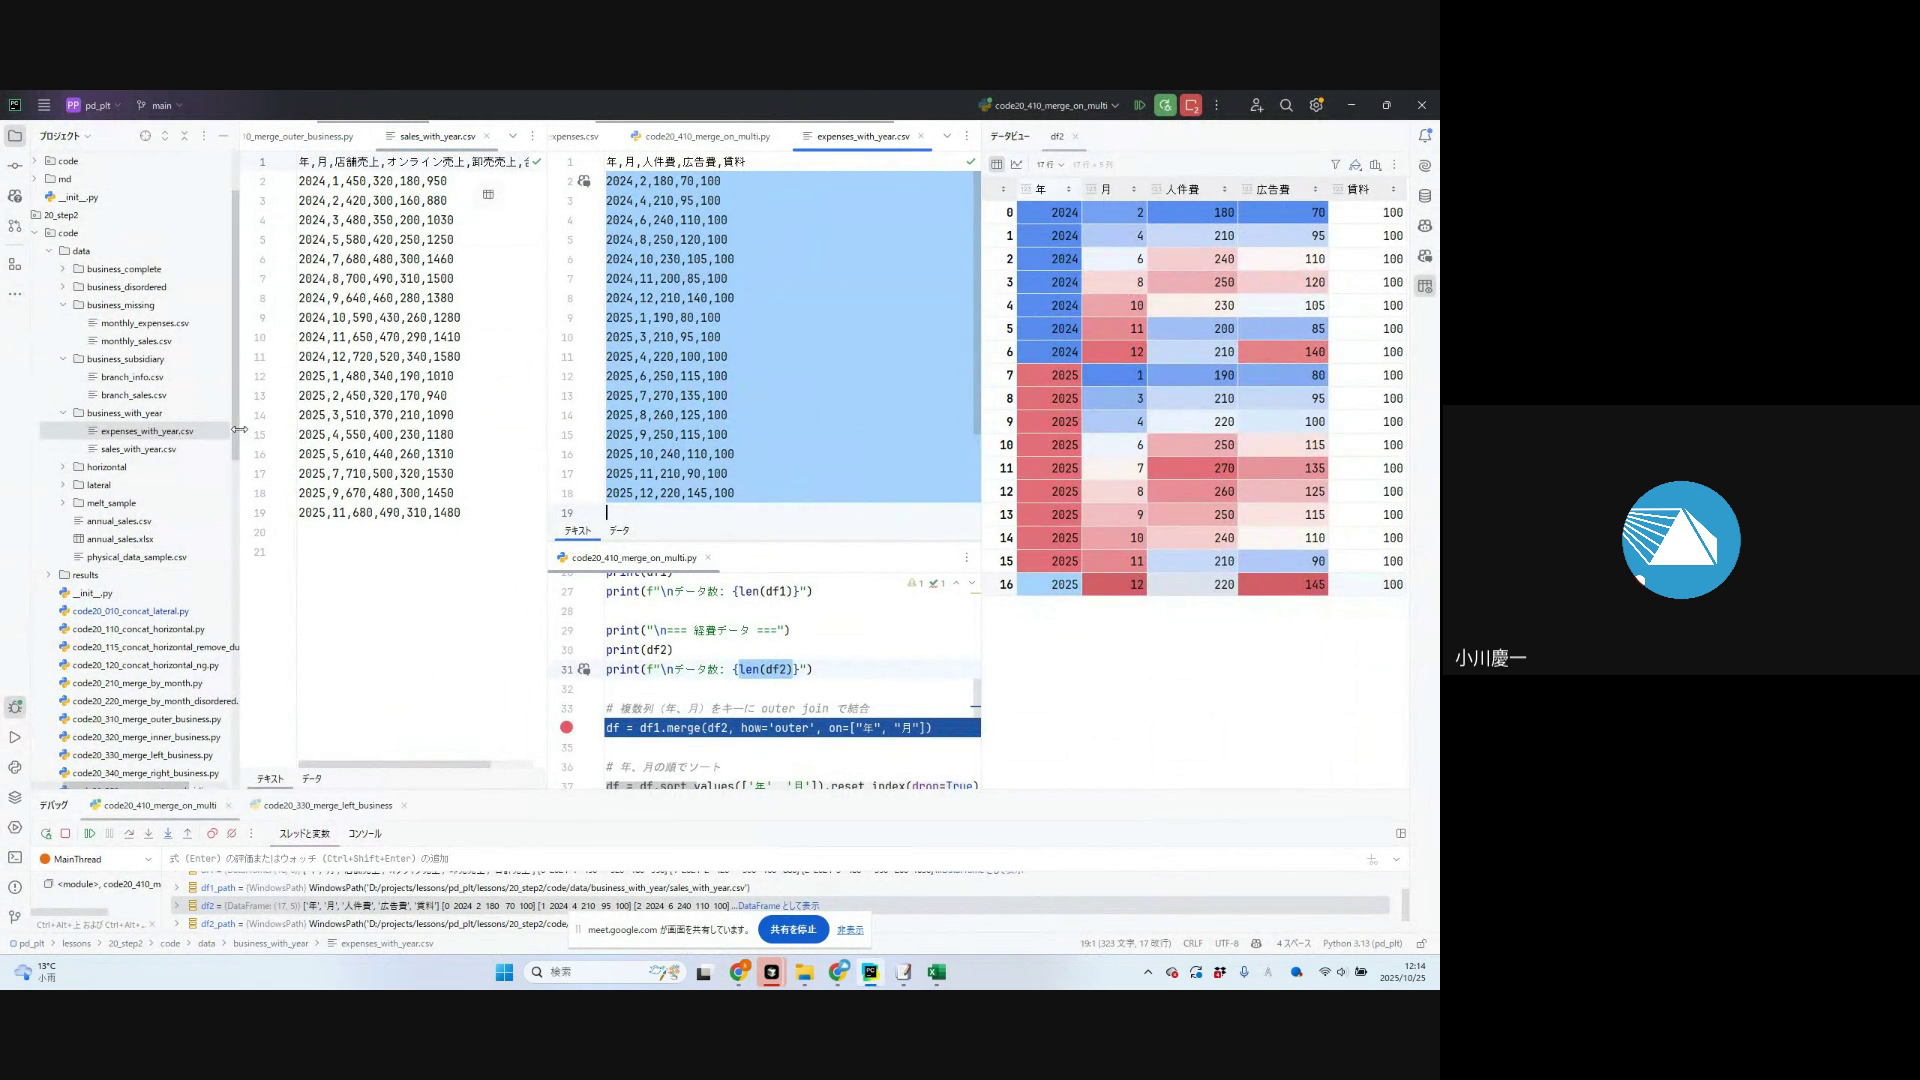Toggle the breakpoint on the merge line
The width and height of the screenshot is (1920, 1080).
pos(566,728)
